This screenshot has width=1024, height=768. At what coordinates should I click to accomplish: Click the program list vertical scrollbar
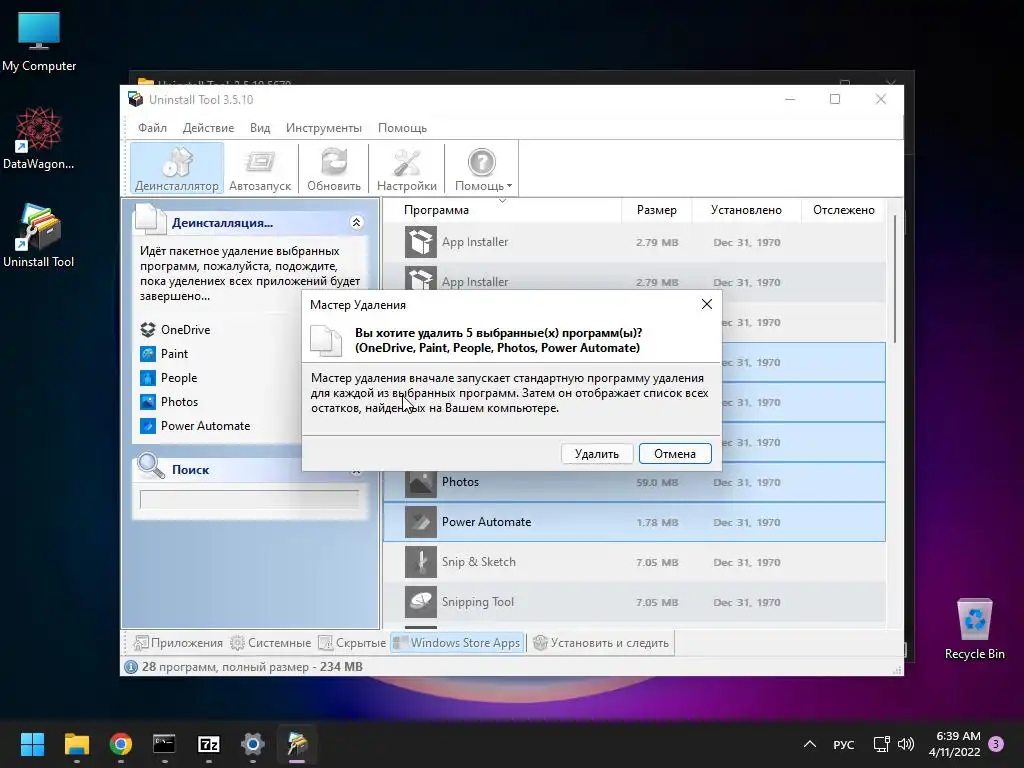(895, 280)
